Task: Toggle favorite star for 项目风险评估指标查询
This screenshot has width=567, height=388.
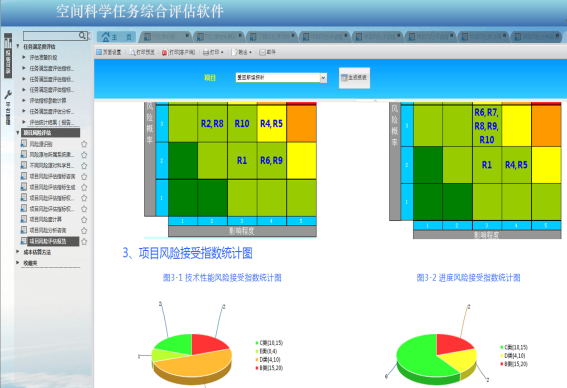Action: (84, 176)
